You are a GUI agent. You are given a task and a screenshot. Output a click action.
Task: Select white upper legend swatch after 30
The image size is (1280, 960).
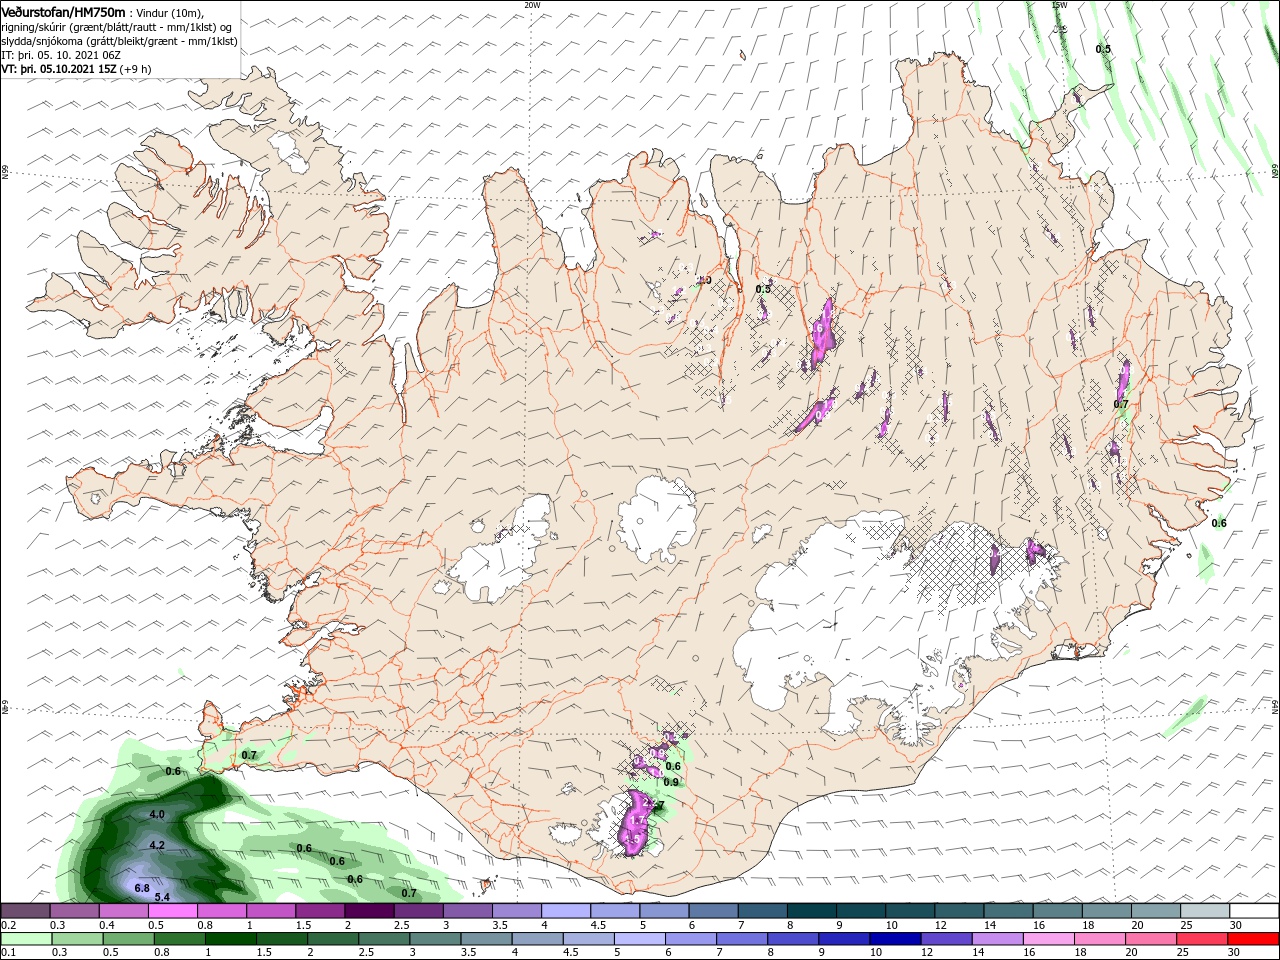(1254, 910)
